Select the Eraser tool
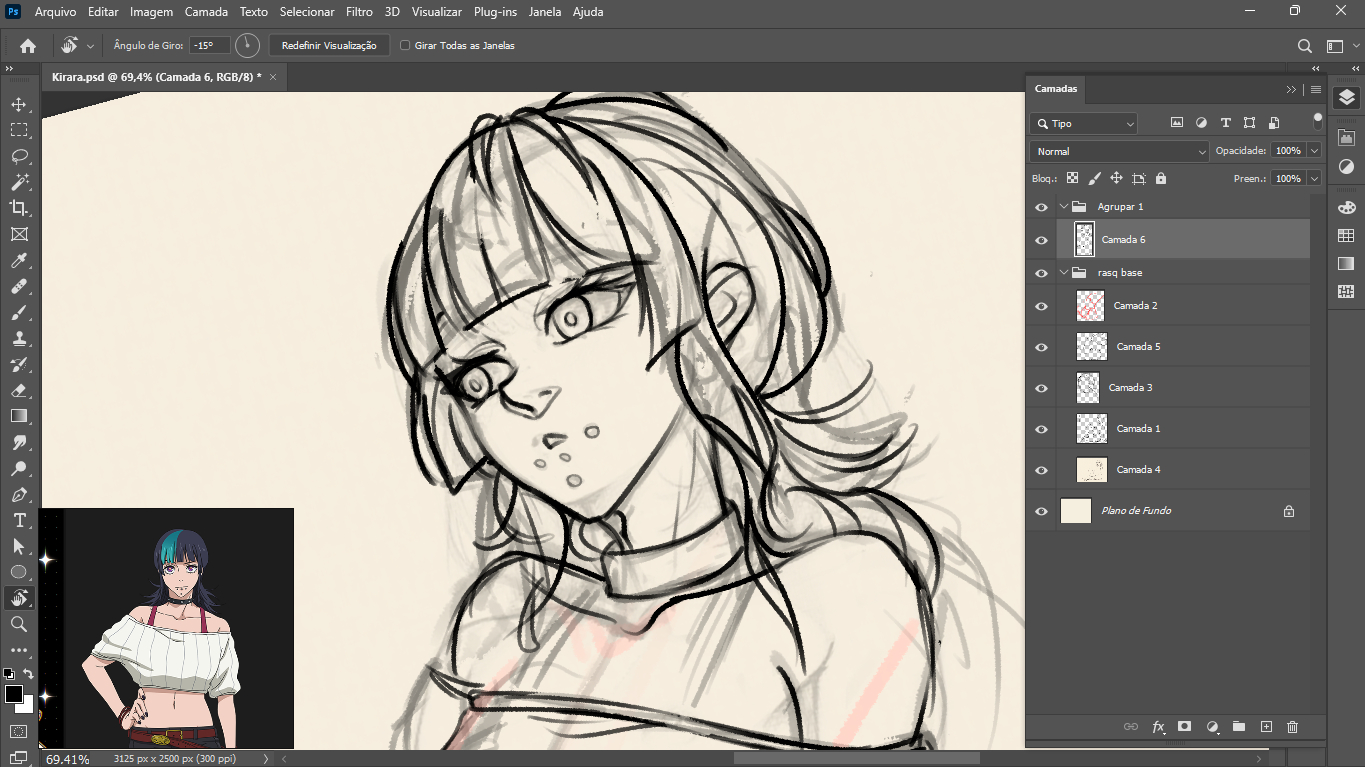 (x=19, y=391)
